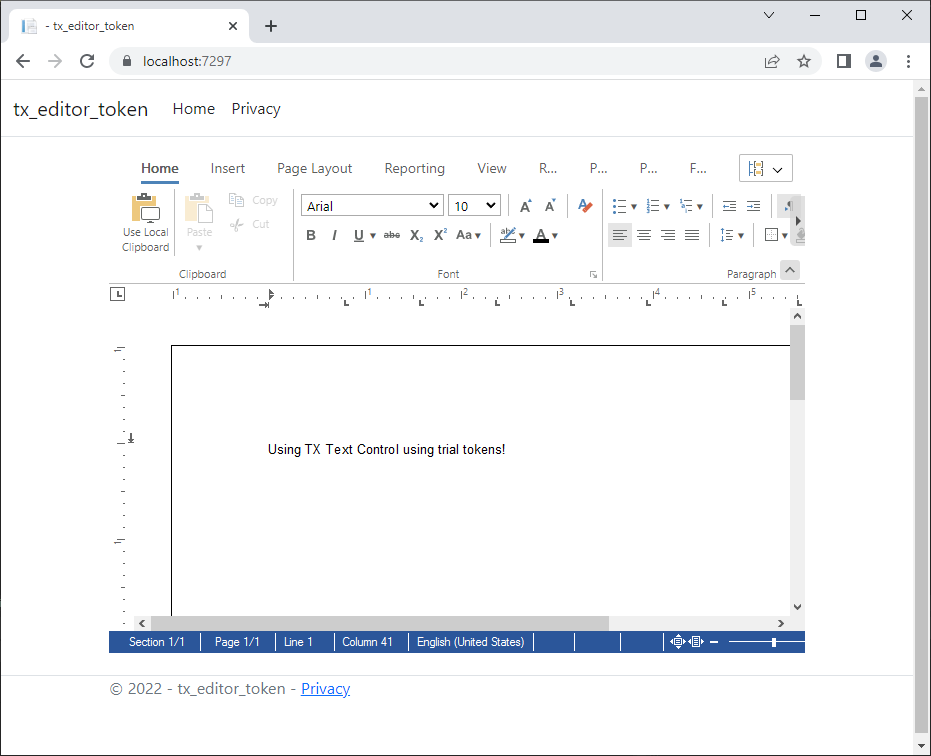
Task: Click the tab type selector at ruler corner
Action: [118, 294]
